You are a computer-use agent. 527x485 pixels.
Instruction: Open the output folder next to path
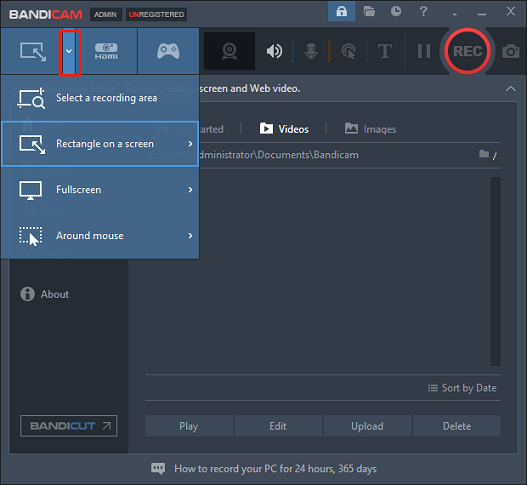[484, 154]
